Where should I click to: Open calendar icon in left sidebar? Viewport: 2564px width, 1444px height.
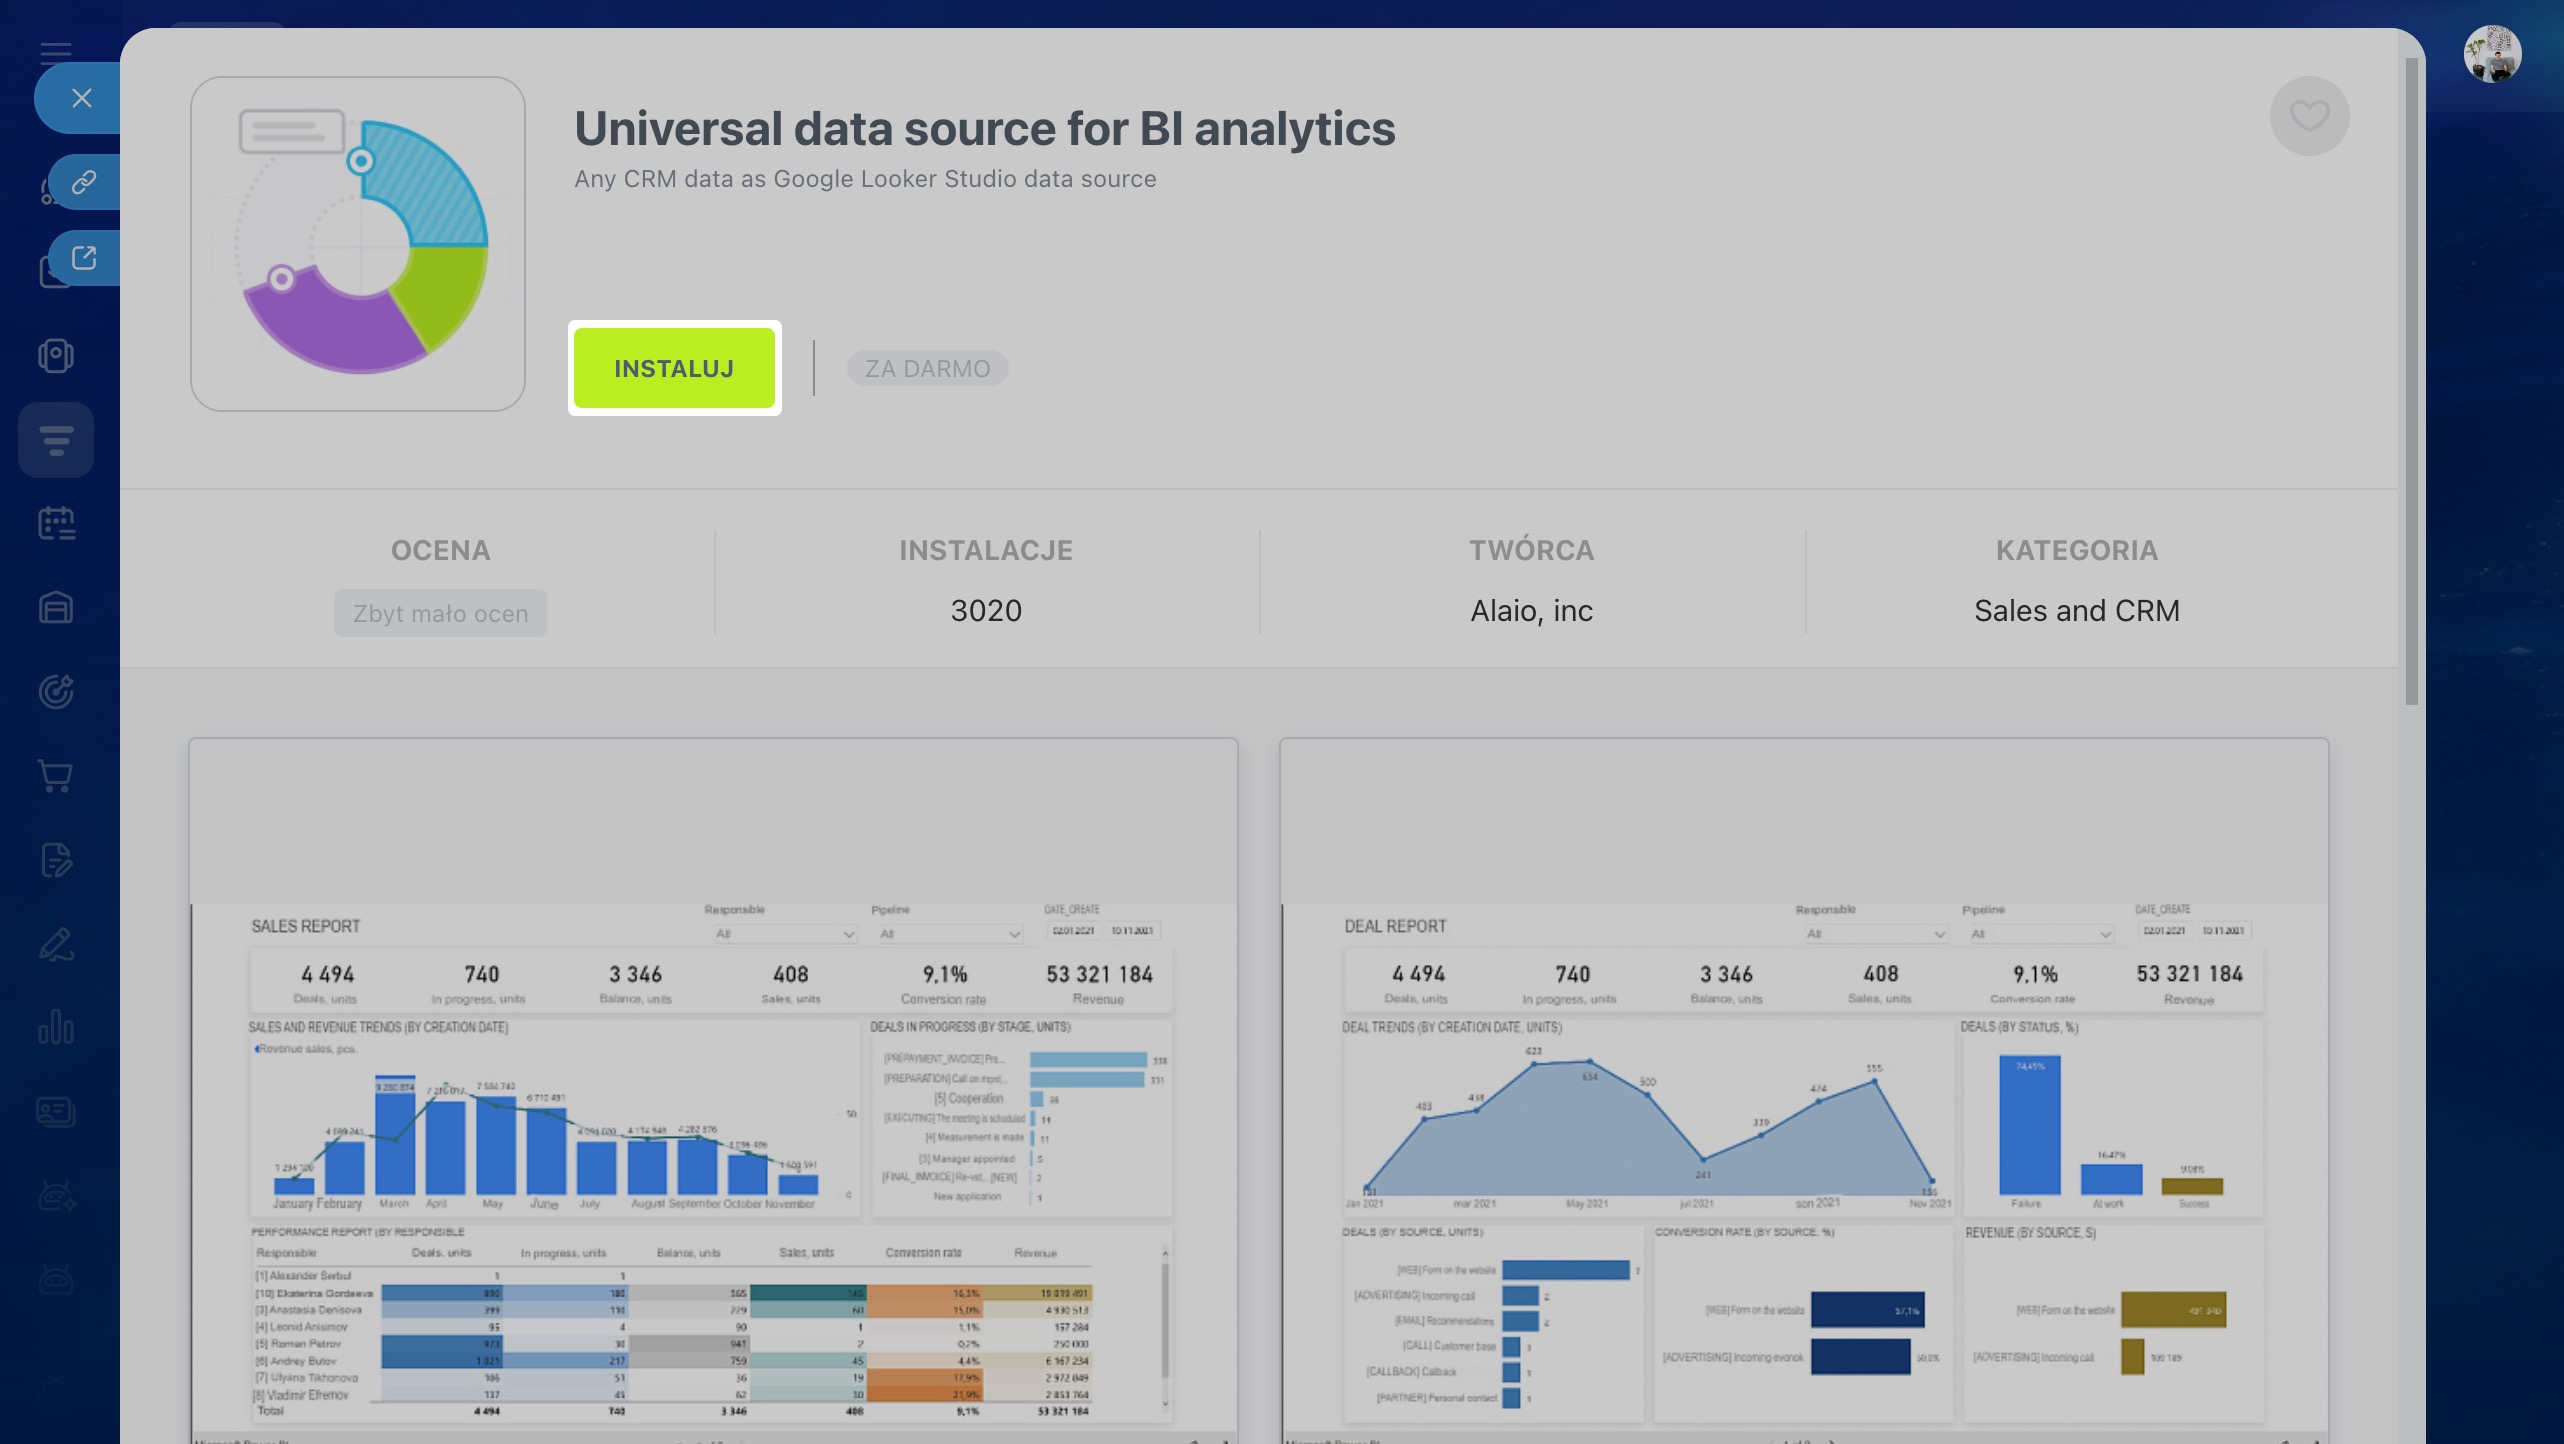click(56, 523)
